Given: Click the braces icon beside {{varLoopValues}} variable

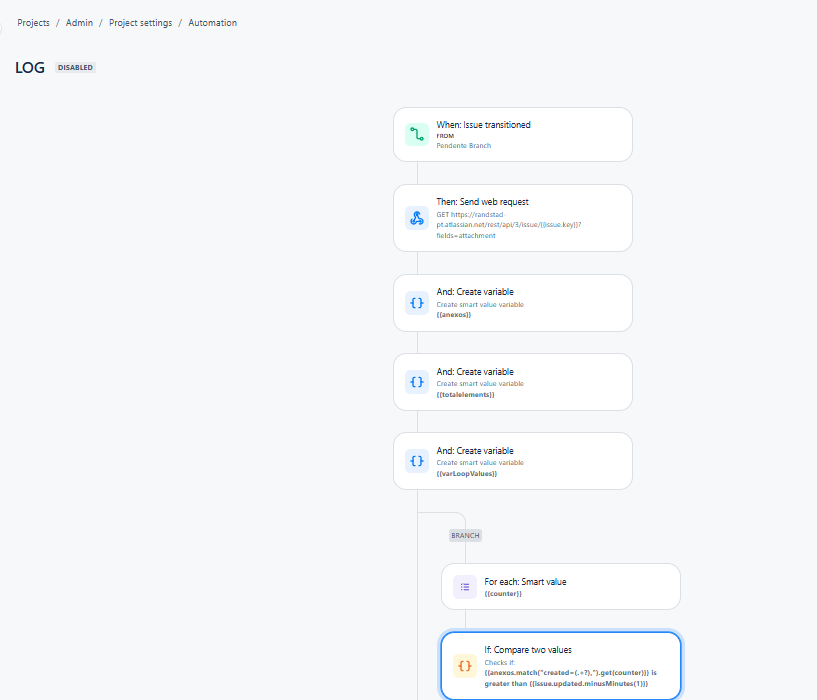Looking at the screenshot, I should click(x=417, y=461).
